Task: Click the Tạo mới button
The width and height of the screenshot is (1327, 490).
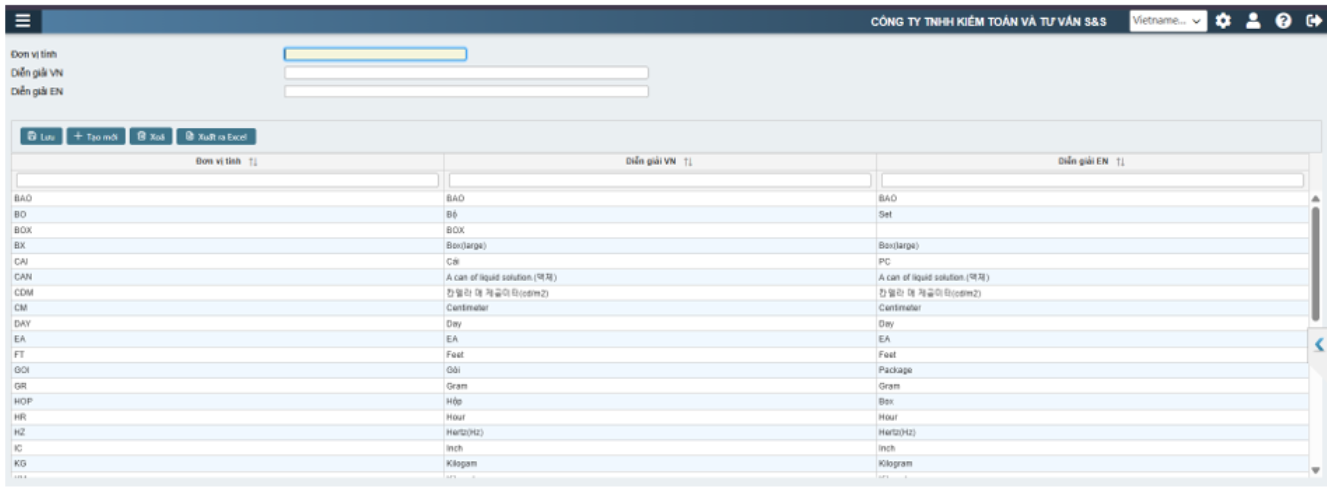Action: click(x=96, y=137)
